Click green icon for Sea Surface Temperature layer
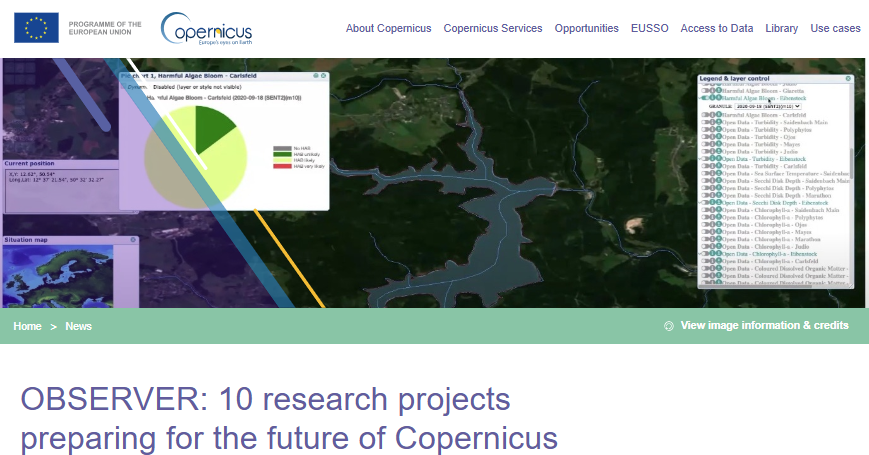The height and width of the screenshot is (455, 869). pyautogui.click(x=719, y=173)
